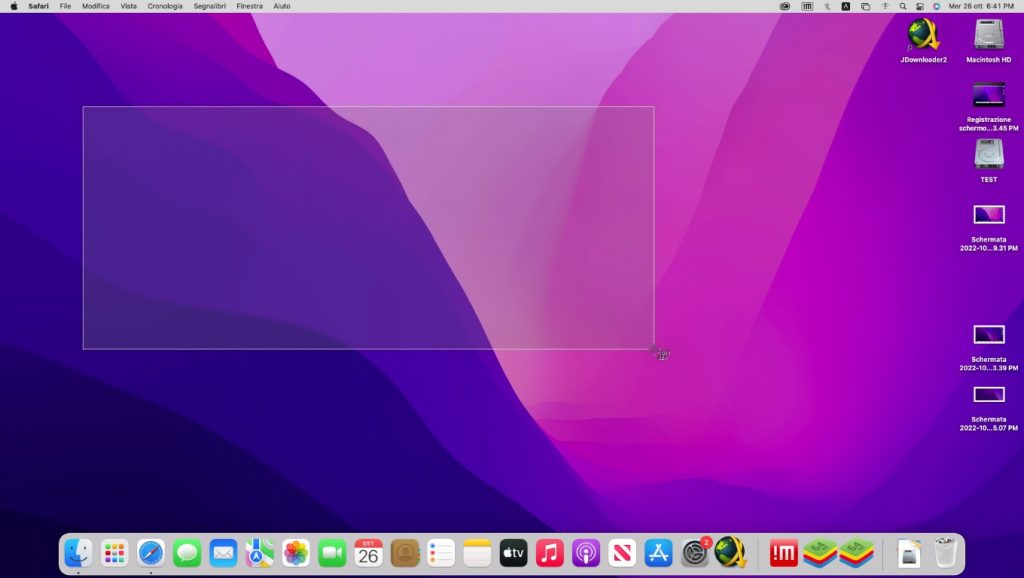Image resolution: width=1024 pixels, height=578 pixels.
Task: Open the Apple menu
Action: tap(14, 6)
